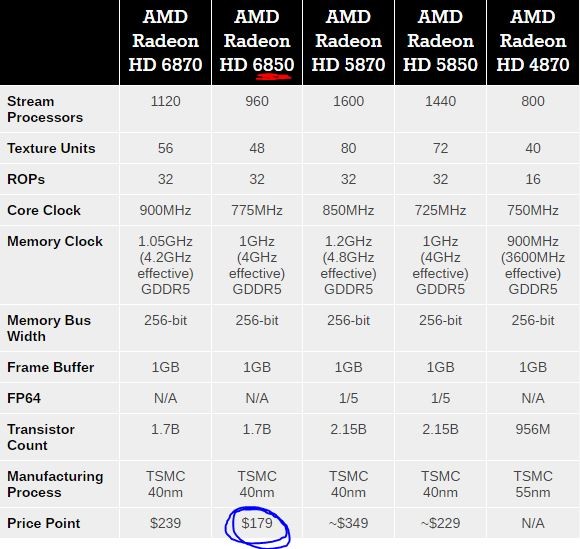This screenshot has width=580, height=549.
Task: Select the AMD Radeon HD 6850 header
Action: [257, 41]
